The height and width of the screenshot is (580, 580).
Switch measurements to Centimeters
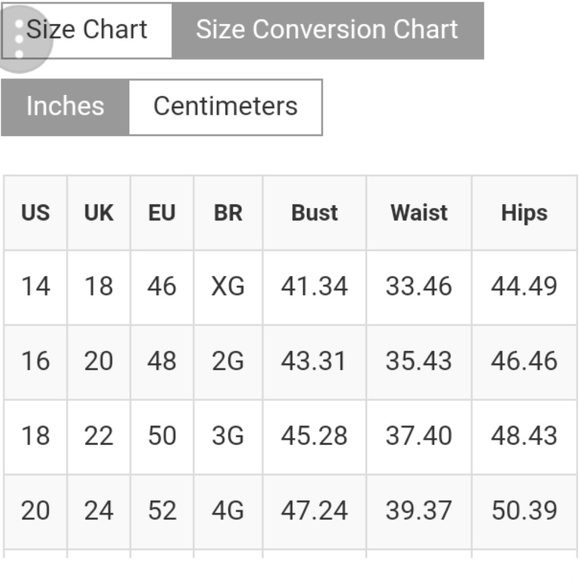pos(226,107)
